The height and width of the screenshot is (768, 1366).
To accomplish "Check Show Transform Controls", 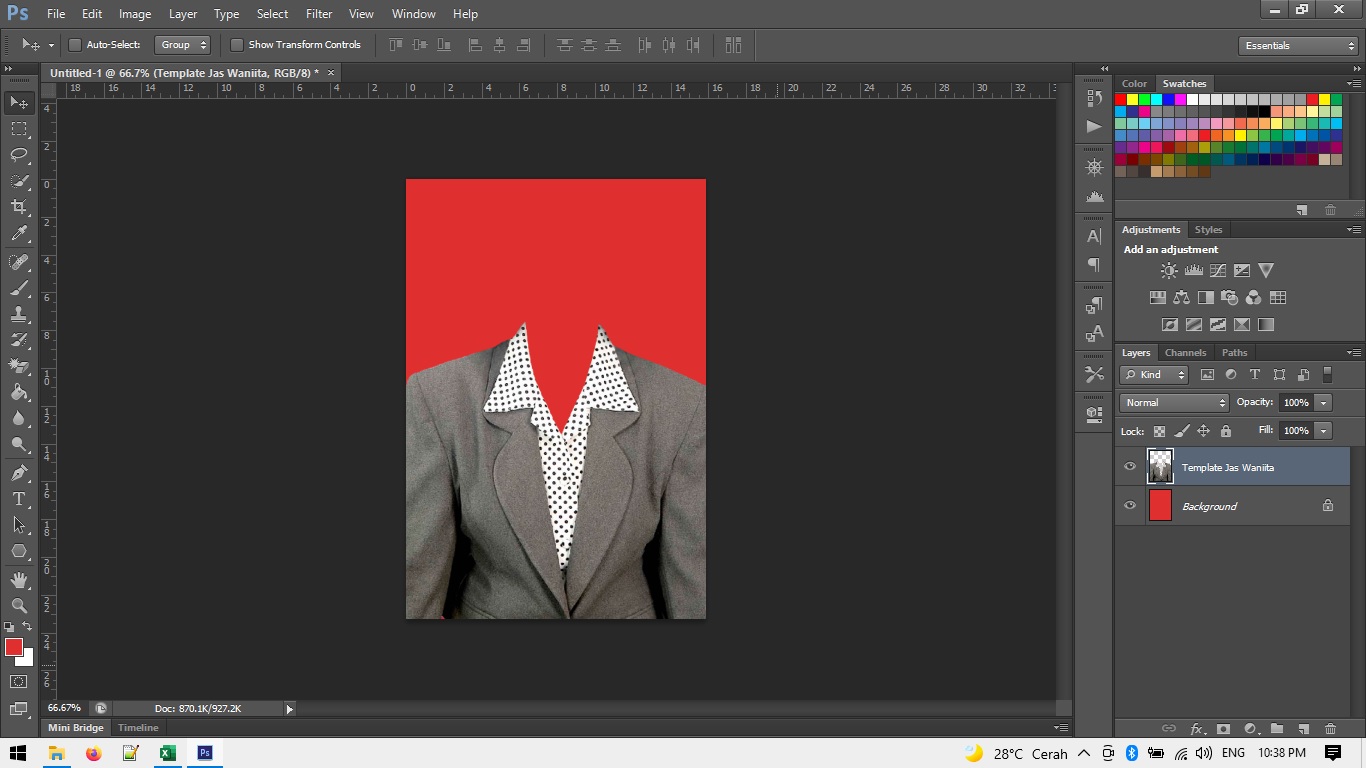I will 237,44.
